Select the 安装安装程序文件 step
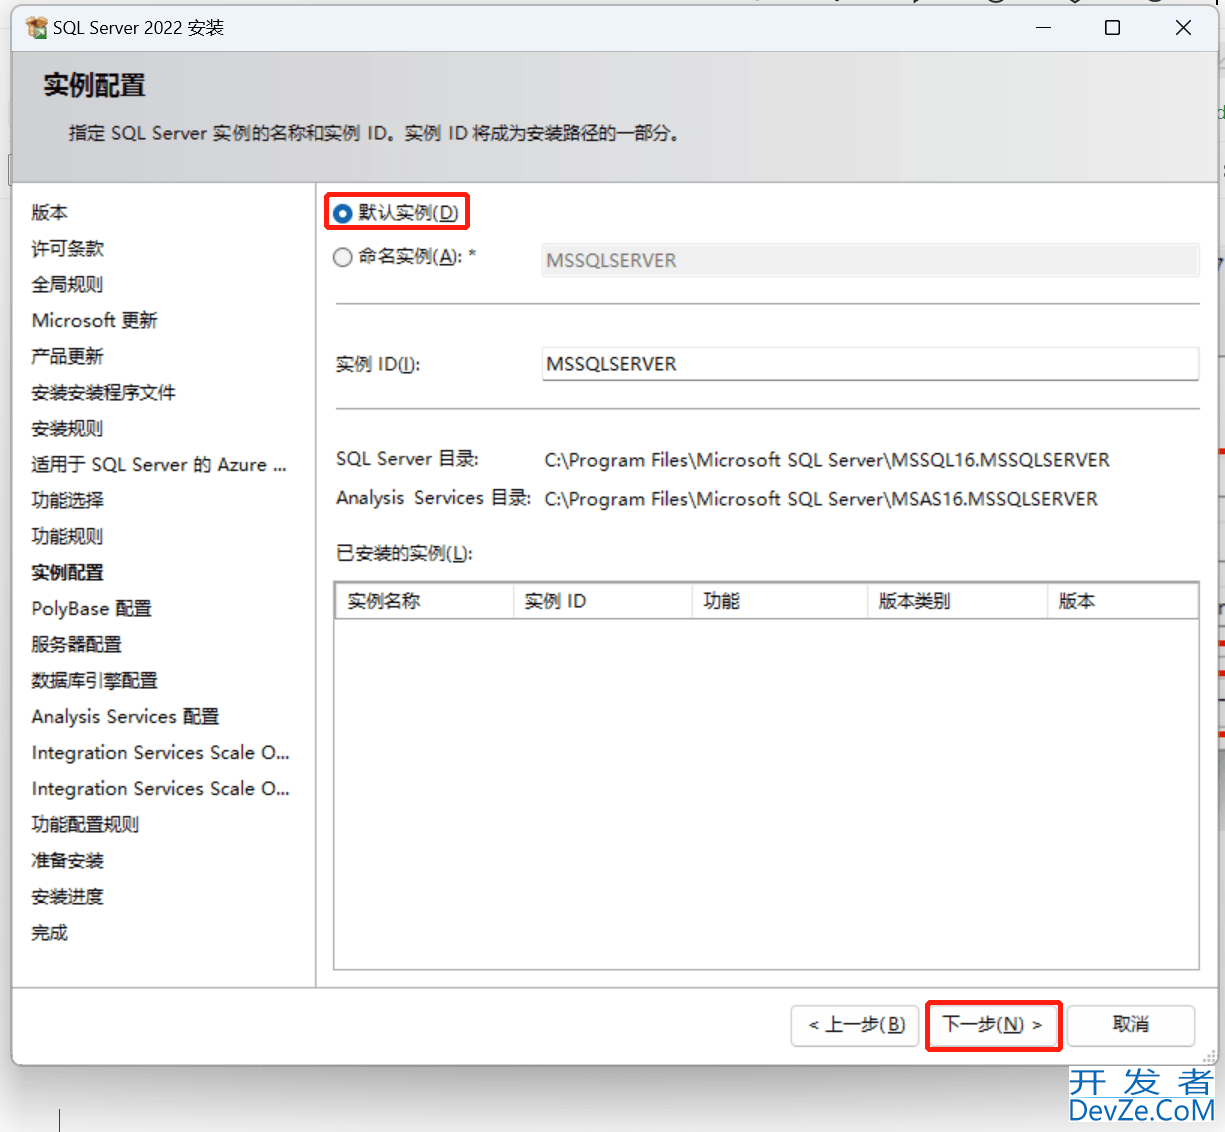The image size is (1225, 1132). click(x=104, y=392)
